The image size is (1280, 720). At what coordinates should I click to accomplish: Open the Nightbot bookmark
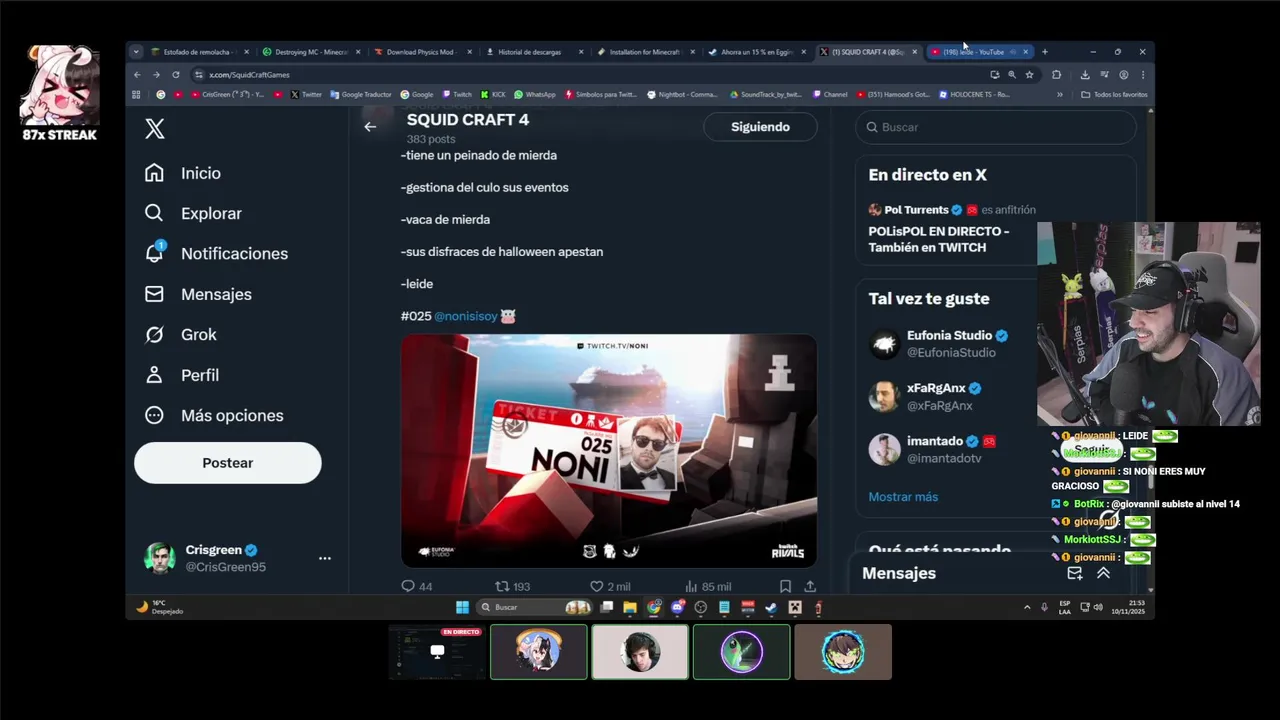[x=682, y=94]
